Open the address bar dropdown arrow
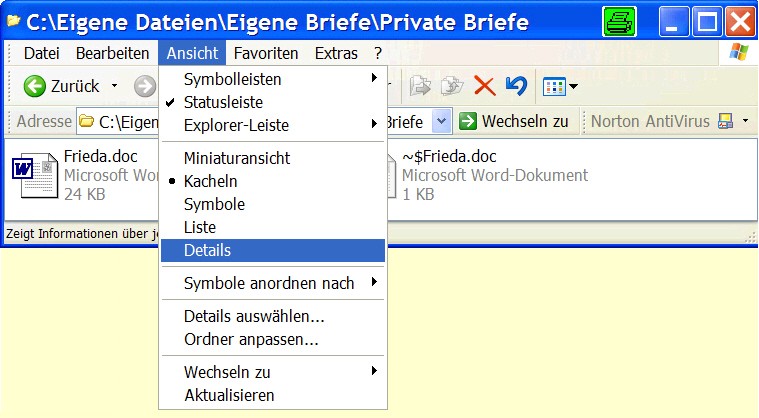The width and height of the screenshot is (759, 418). tap(442, 122)
